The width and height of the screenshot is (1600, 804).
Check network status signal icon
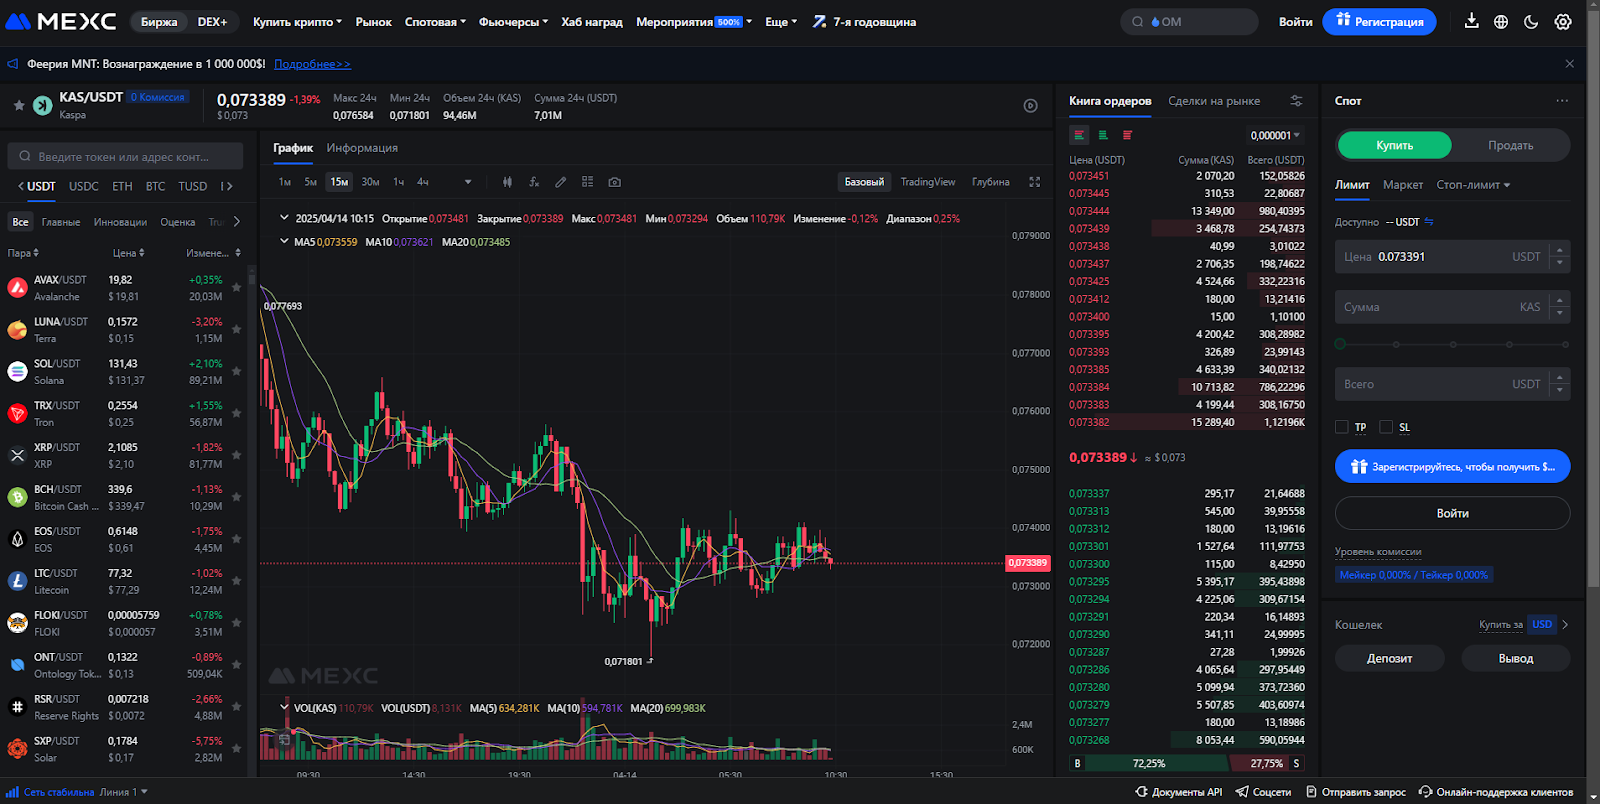[13, 792]
